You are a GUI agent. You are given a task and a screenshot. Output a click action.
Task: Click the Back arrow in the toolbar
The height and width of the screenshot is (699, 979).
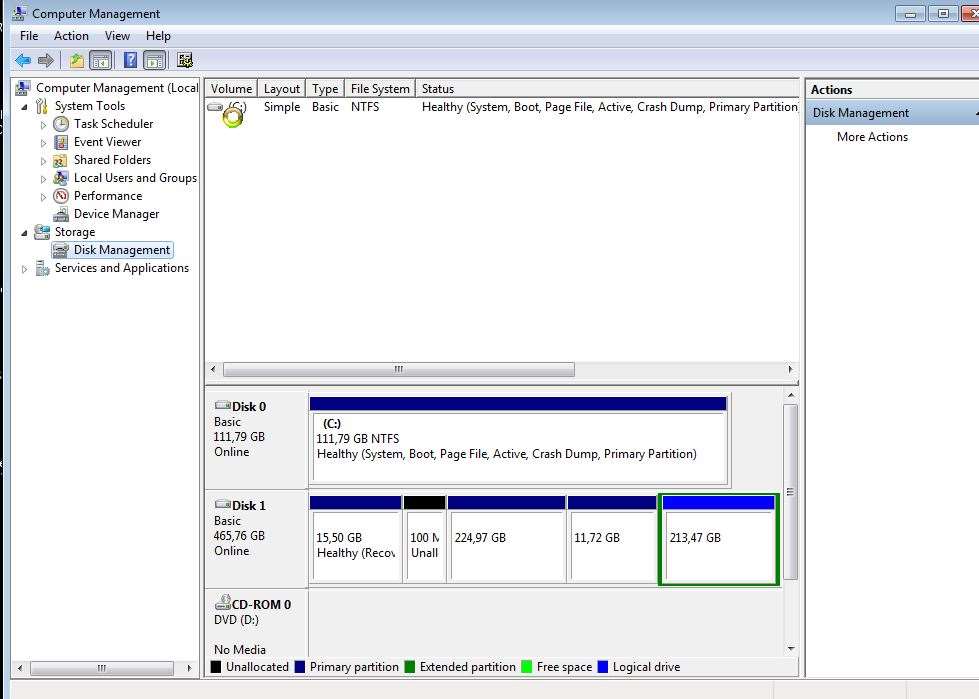pyautogui.click(x=23, y=61)
